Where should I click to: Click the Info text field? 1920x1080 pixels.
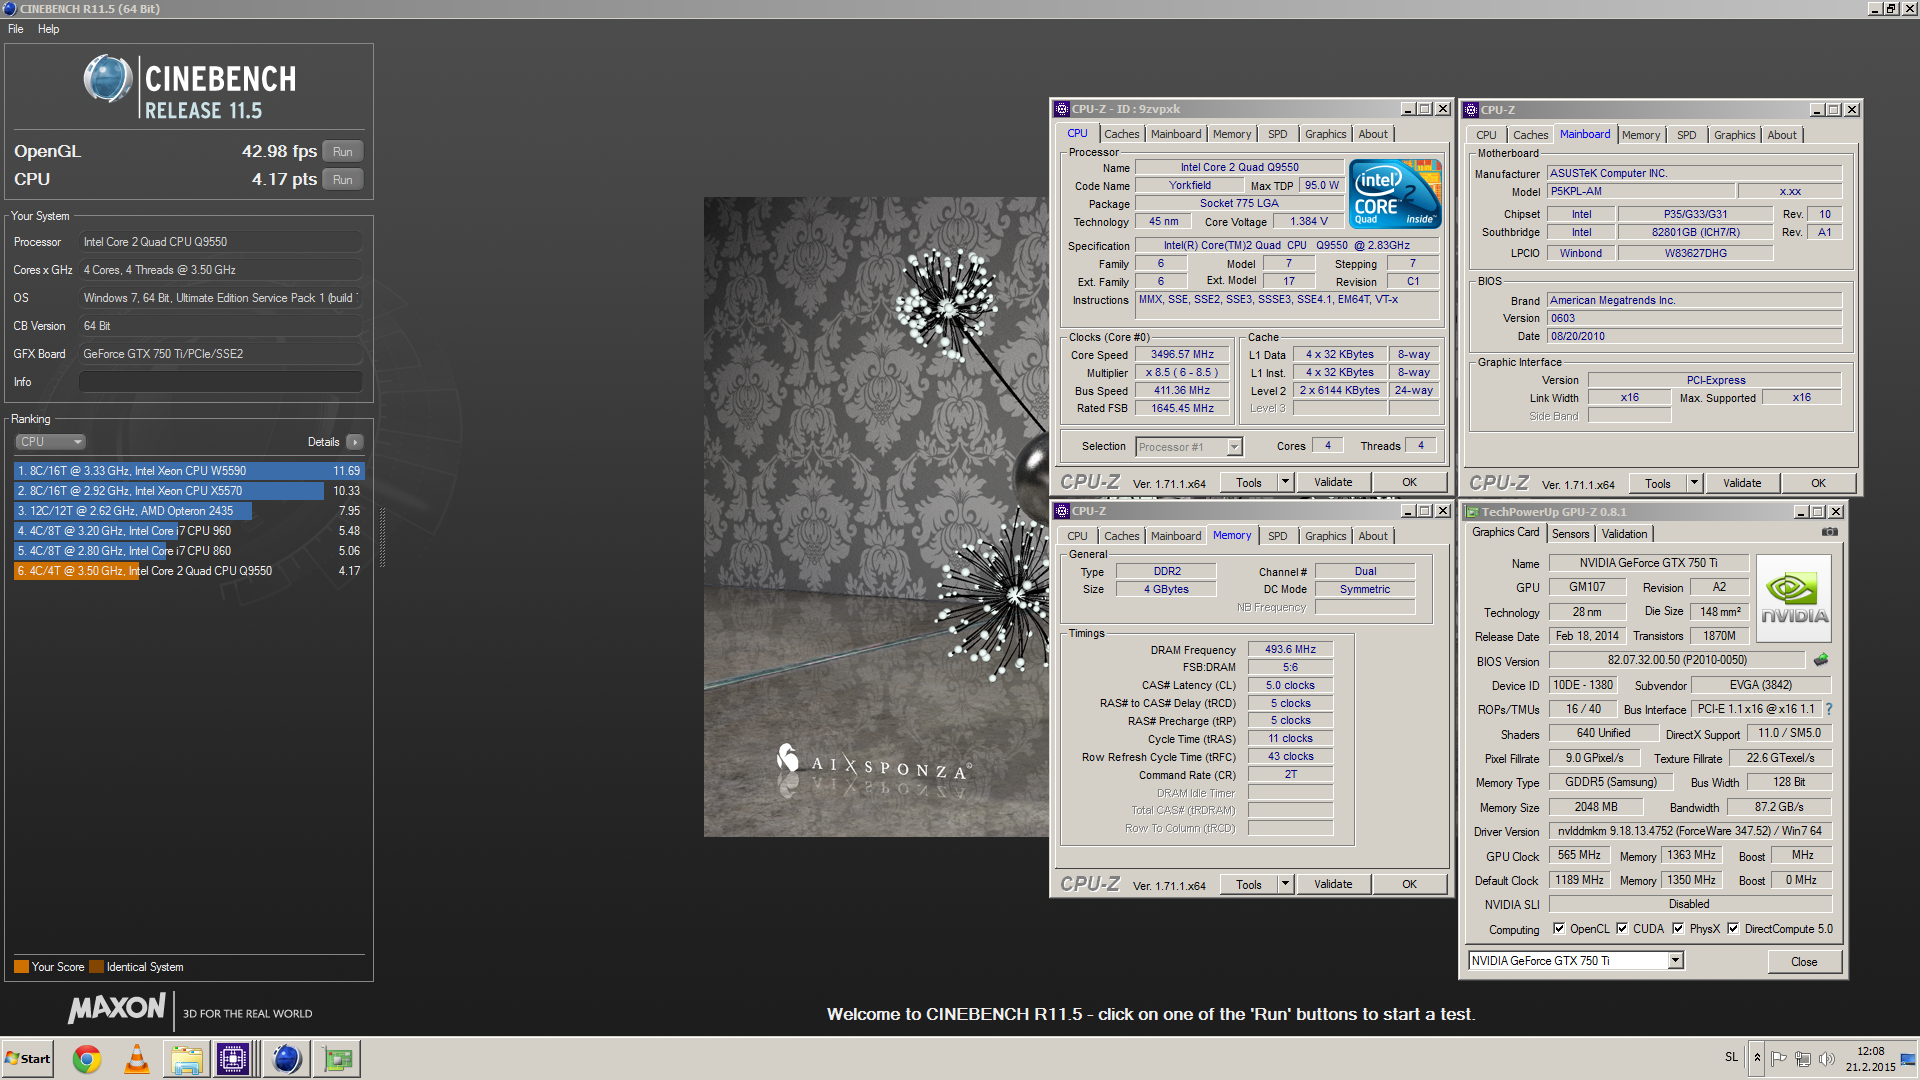tap(220, 382)
